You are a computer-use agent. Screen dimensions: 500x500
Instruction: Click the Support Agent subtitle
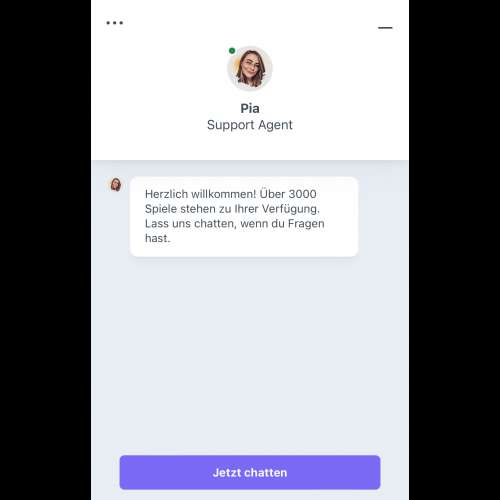coord(250,125)
